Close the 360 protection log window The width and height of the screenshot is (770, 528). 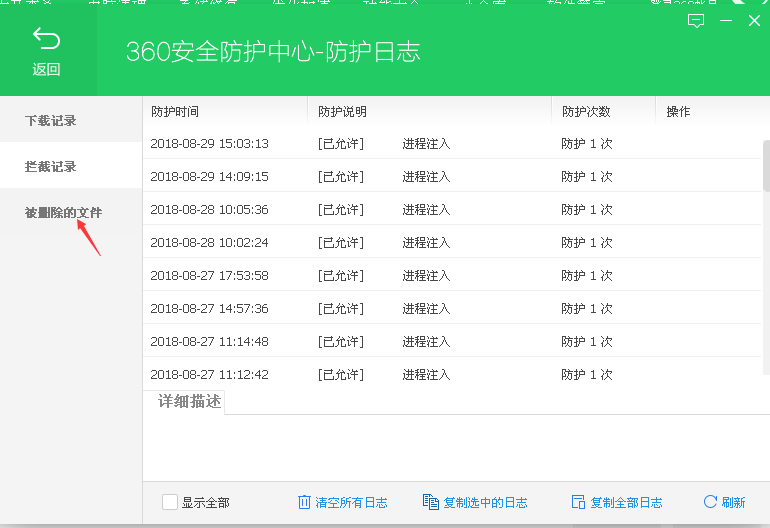tap(754, 21)
